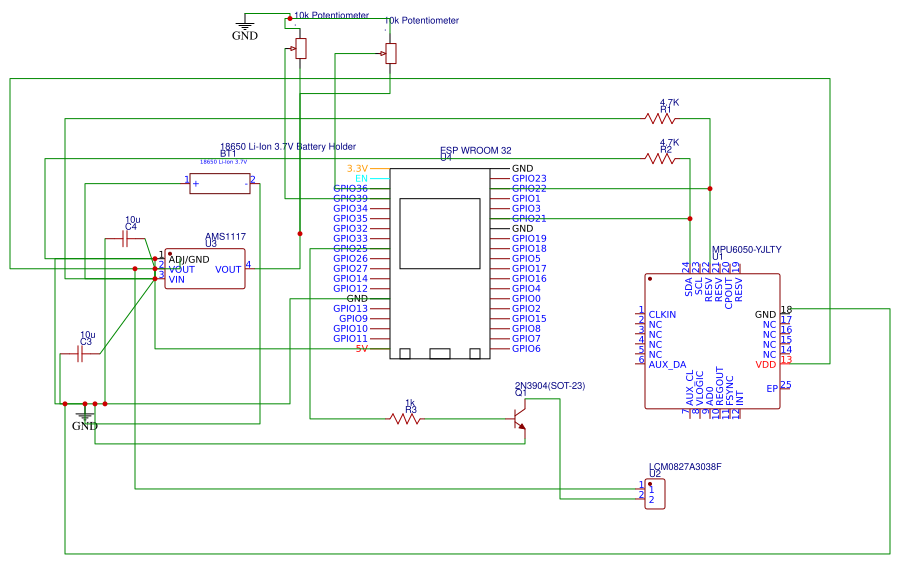Click the GPIO32 pin label
This screenshot has width=900, height=564.
[x=350, y=228]
